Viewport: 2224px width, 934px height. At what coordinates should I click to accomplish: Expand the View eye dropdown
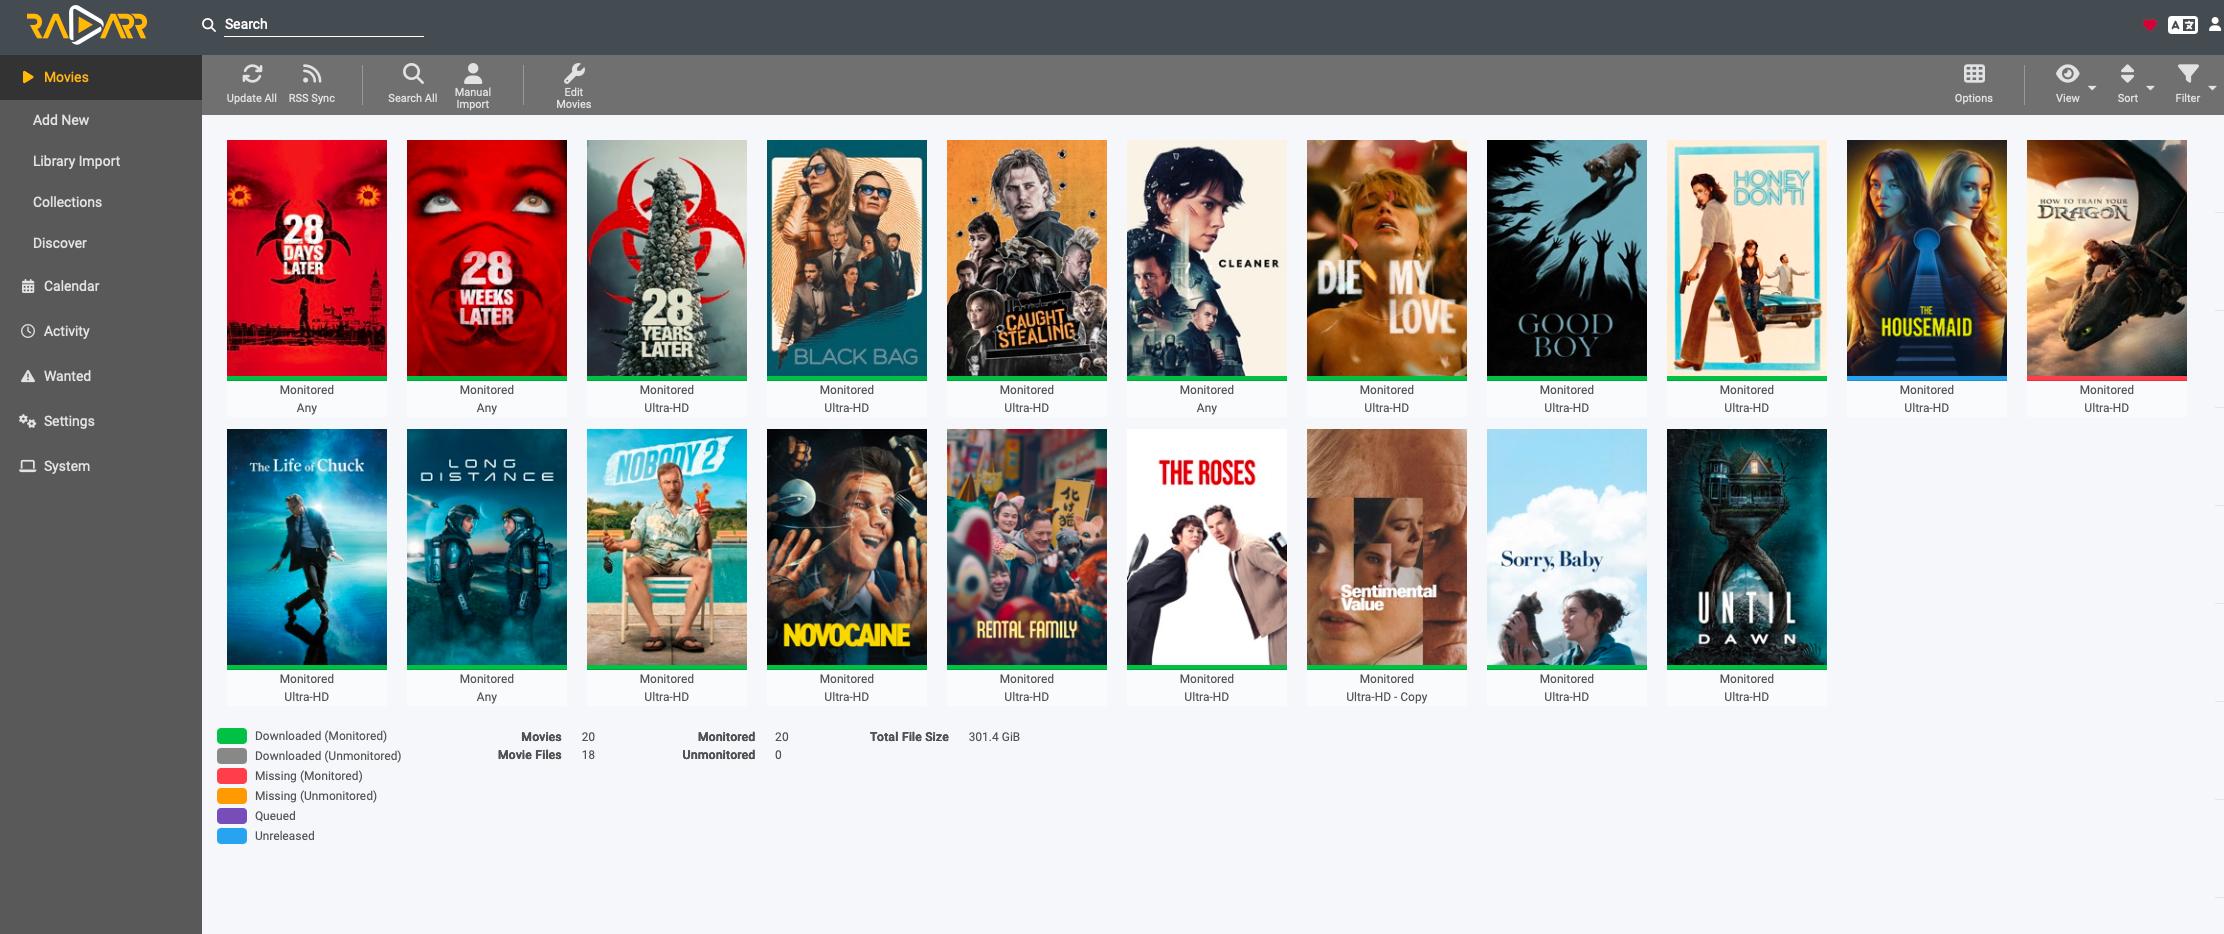pyautogui.click(x=2068, y=75)
